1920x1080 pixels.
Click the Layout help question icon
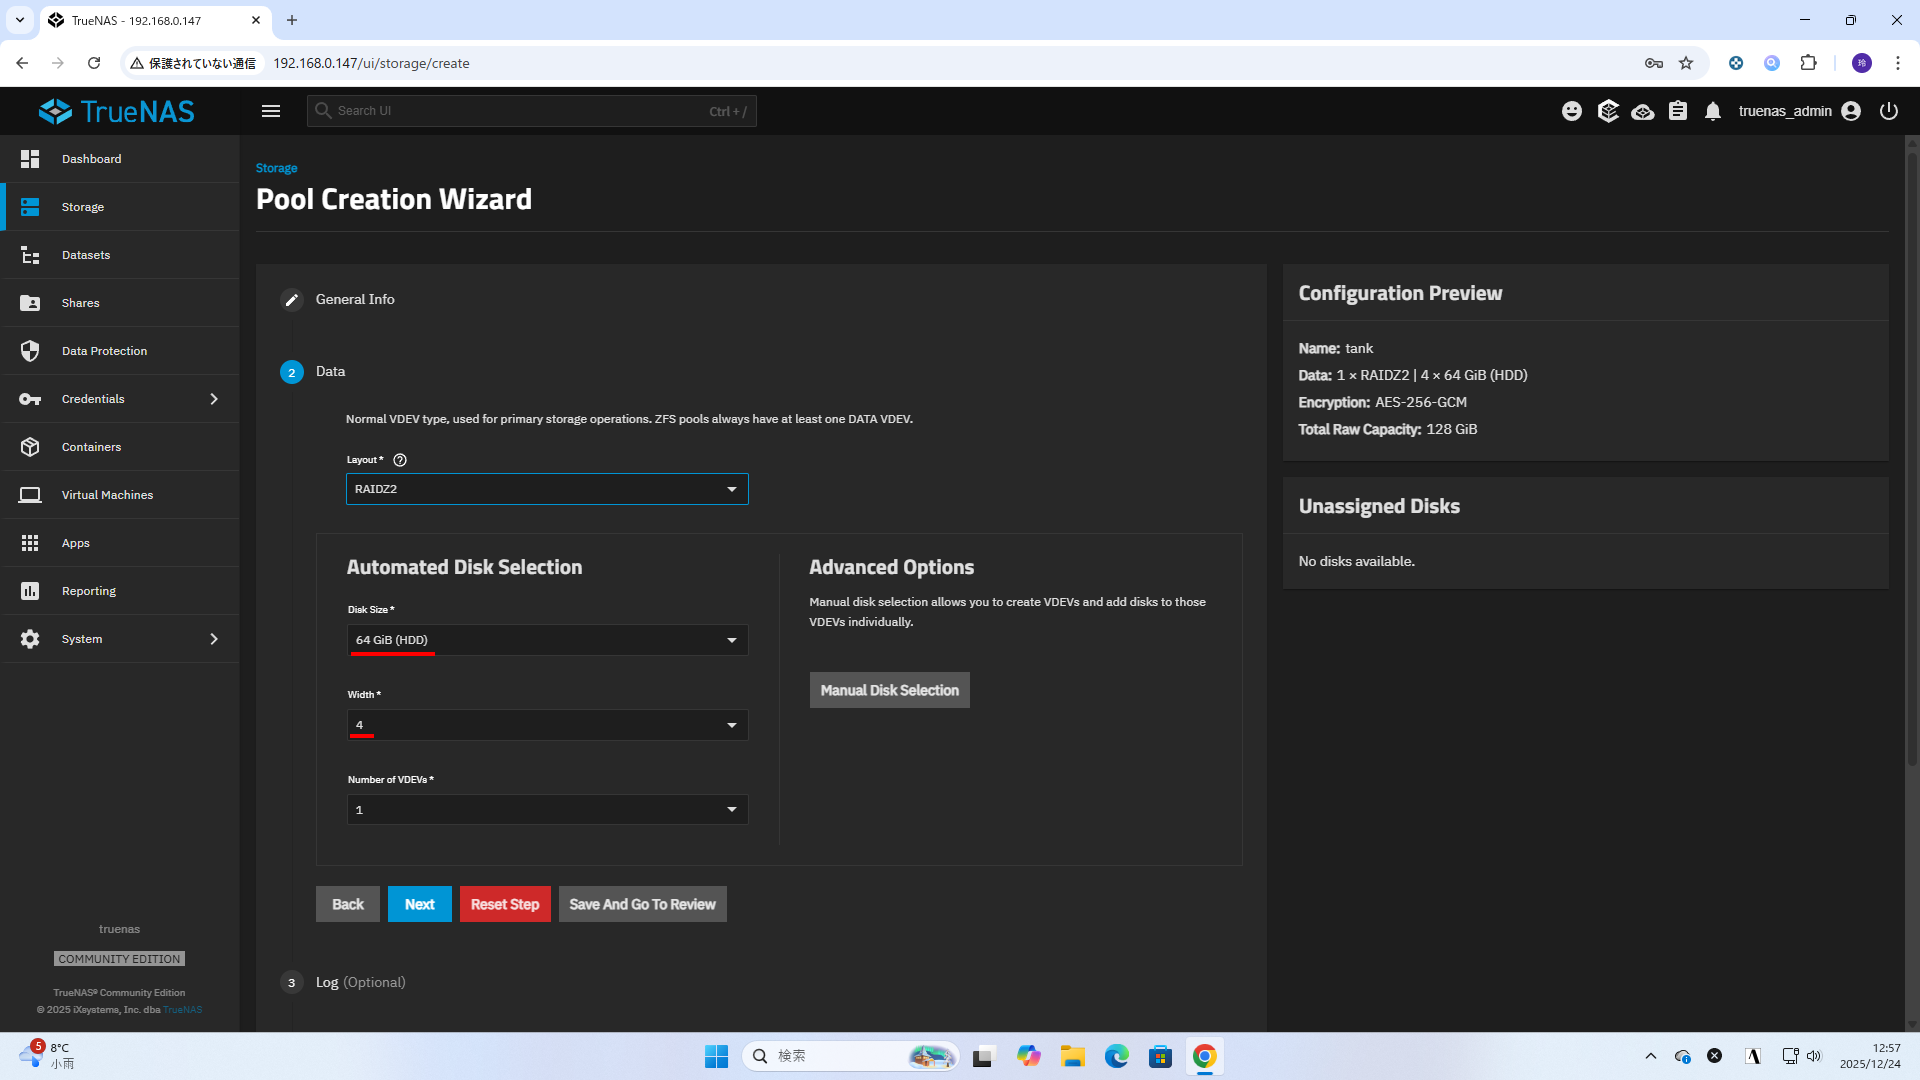point(400,460)
